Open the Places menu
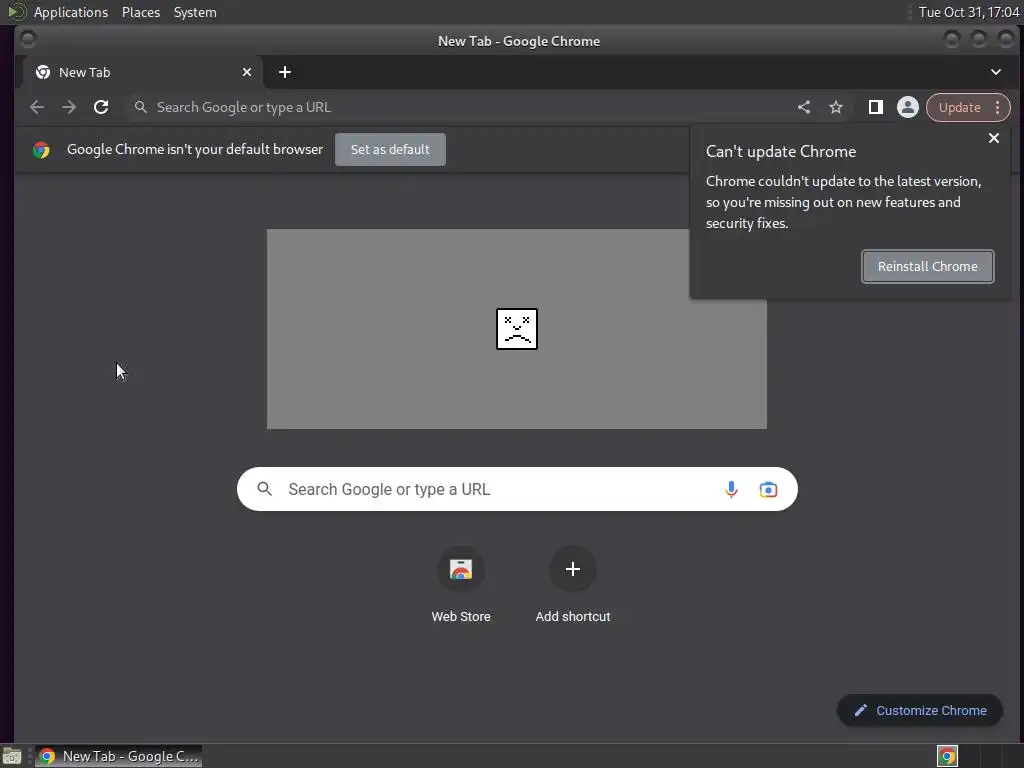The image size is (1024, 768). (140, 12)
